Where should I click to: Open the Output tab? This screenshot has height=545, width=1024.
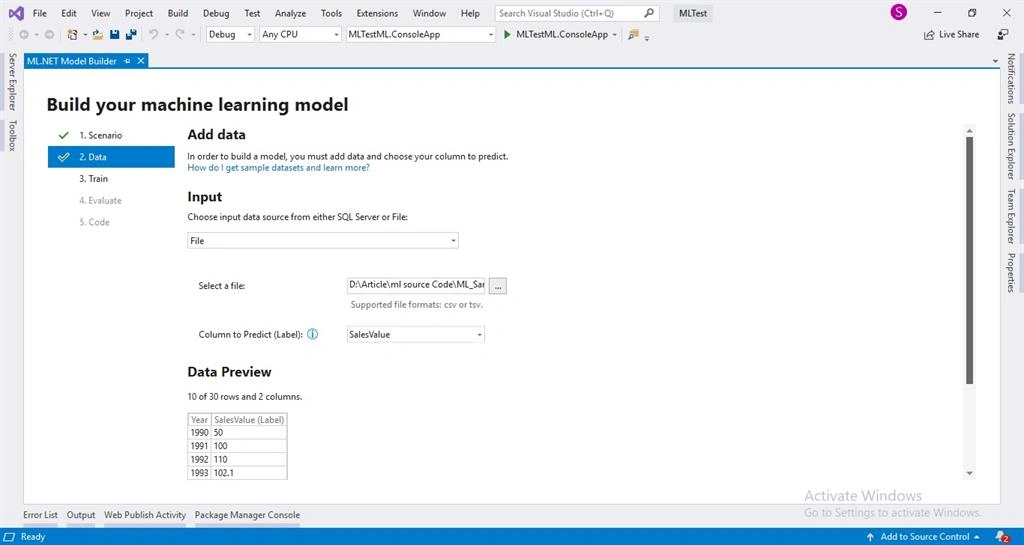coord(81,515)
